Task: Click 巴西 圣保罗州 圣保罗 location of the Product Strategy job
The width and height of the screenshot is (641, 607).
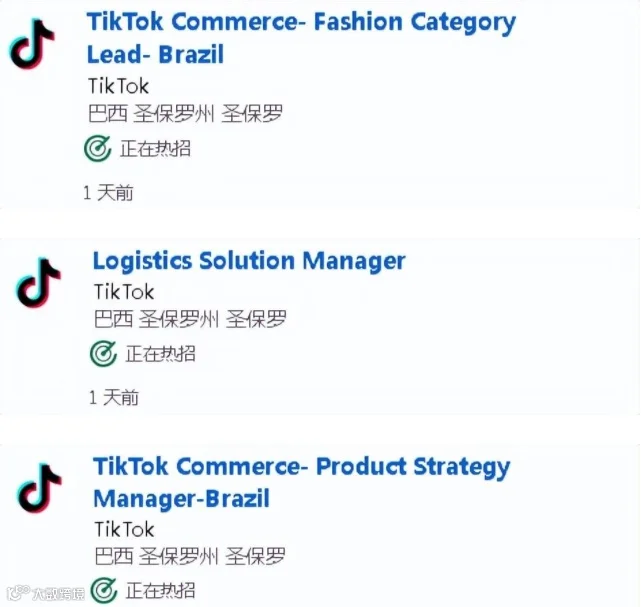Action: click(190, 556)
